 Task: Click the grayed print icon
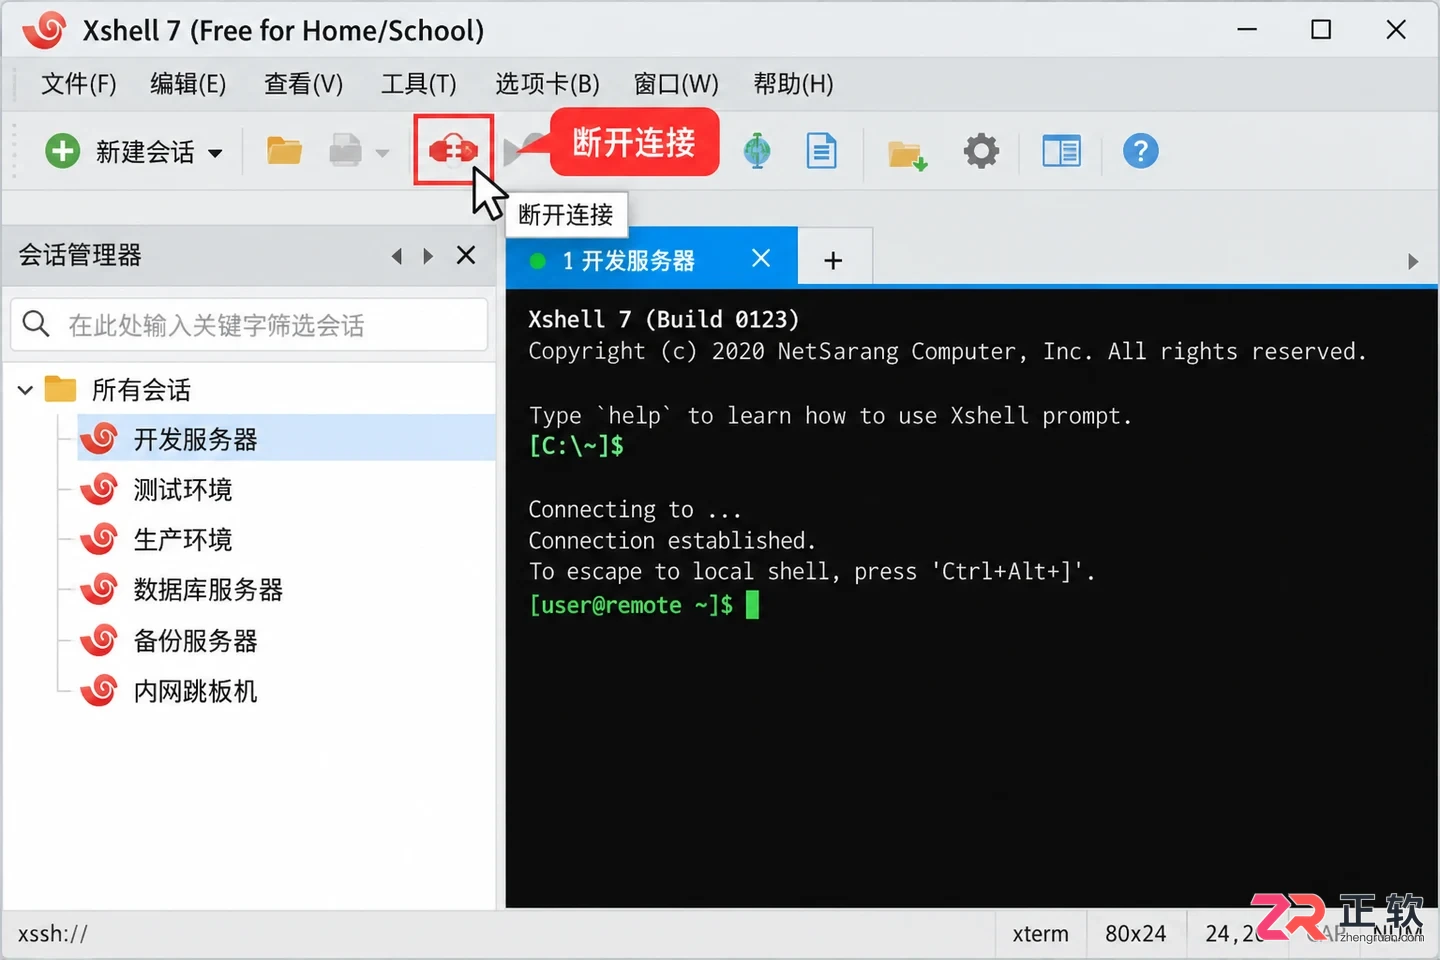(x=345, y=151)
